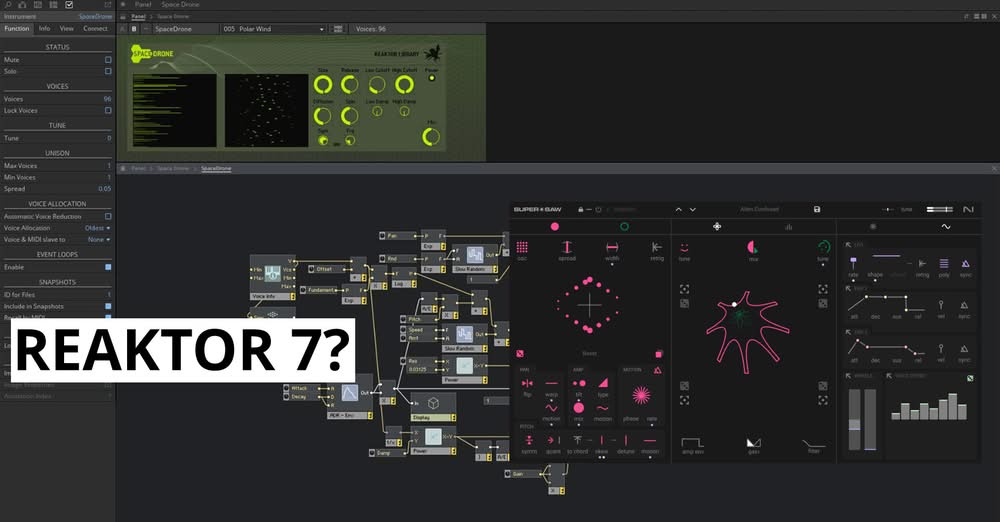Switch to the Info tab
The image size is (1000, 522).
pyautogui.click(x=44, y=29)
